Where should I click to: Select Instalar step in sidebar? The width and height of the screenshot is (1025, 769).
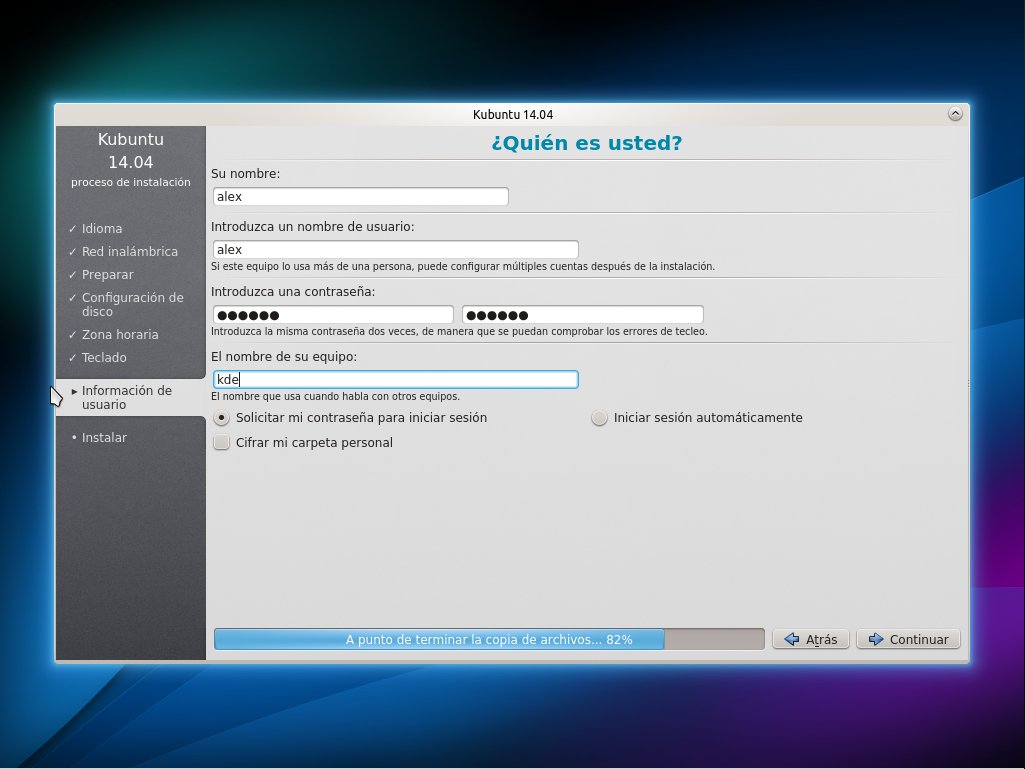point(104,437)
